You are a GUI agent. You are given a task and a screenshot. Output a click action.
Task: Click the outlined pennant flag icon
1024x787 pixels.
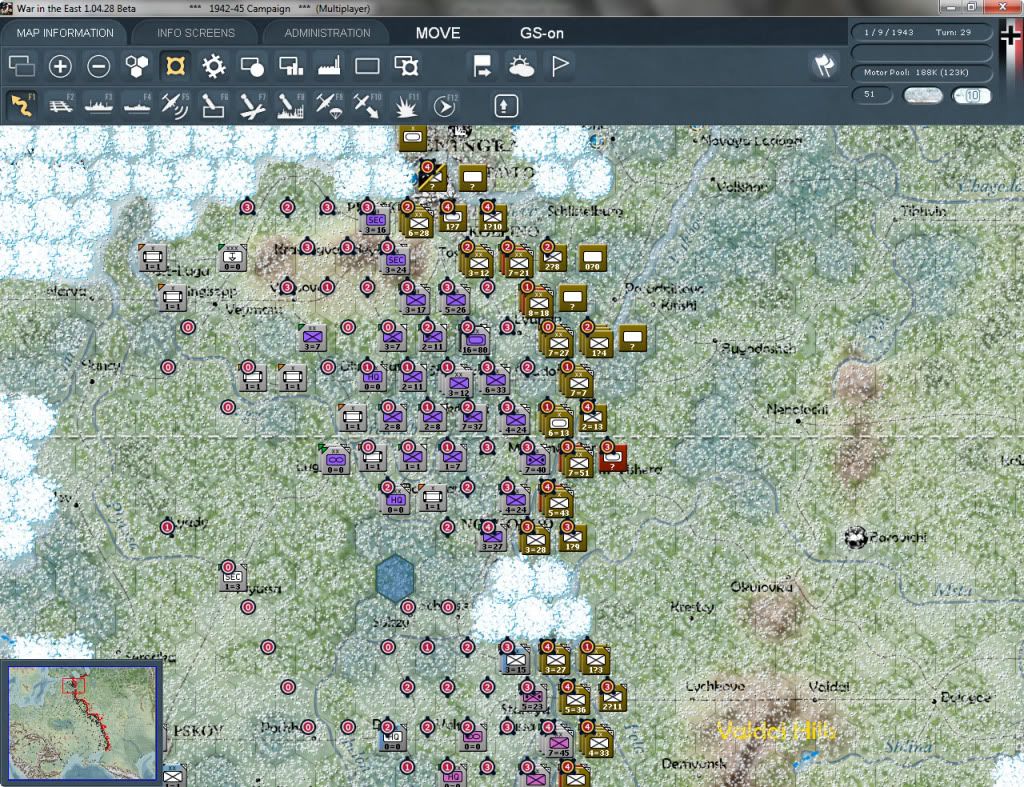point(560,66)
